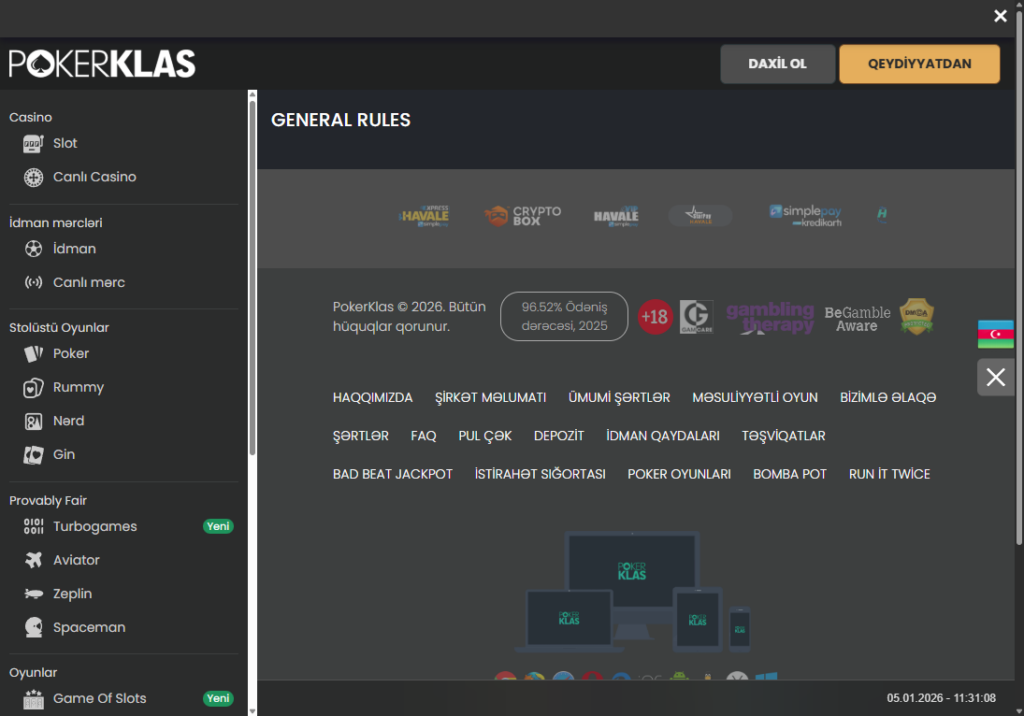Click the Crypto Box payment logo
Screen dimensions: 1024x716
523,216
